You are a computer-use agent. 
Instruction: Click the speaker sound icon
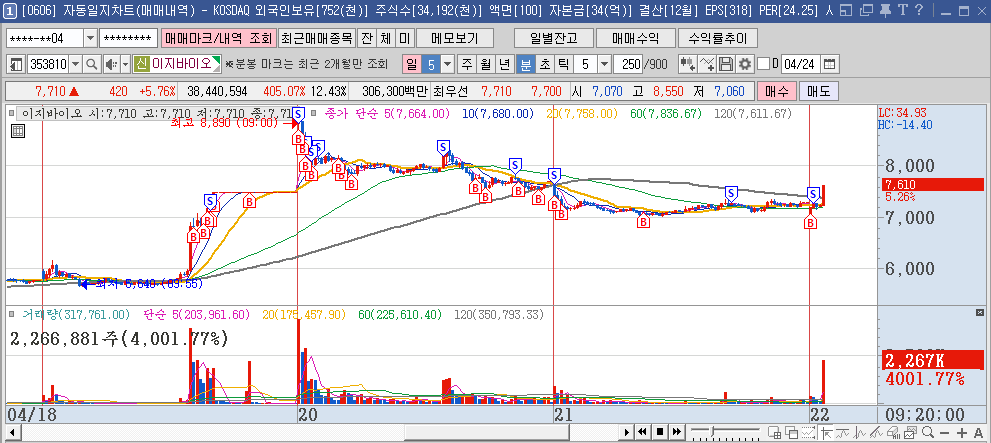(x=111, y=64)
